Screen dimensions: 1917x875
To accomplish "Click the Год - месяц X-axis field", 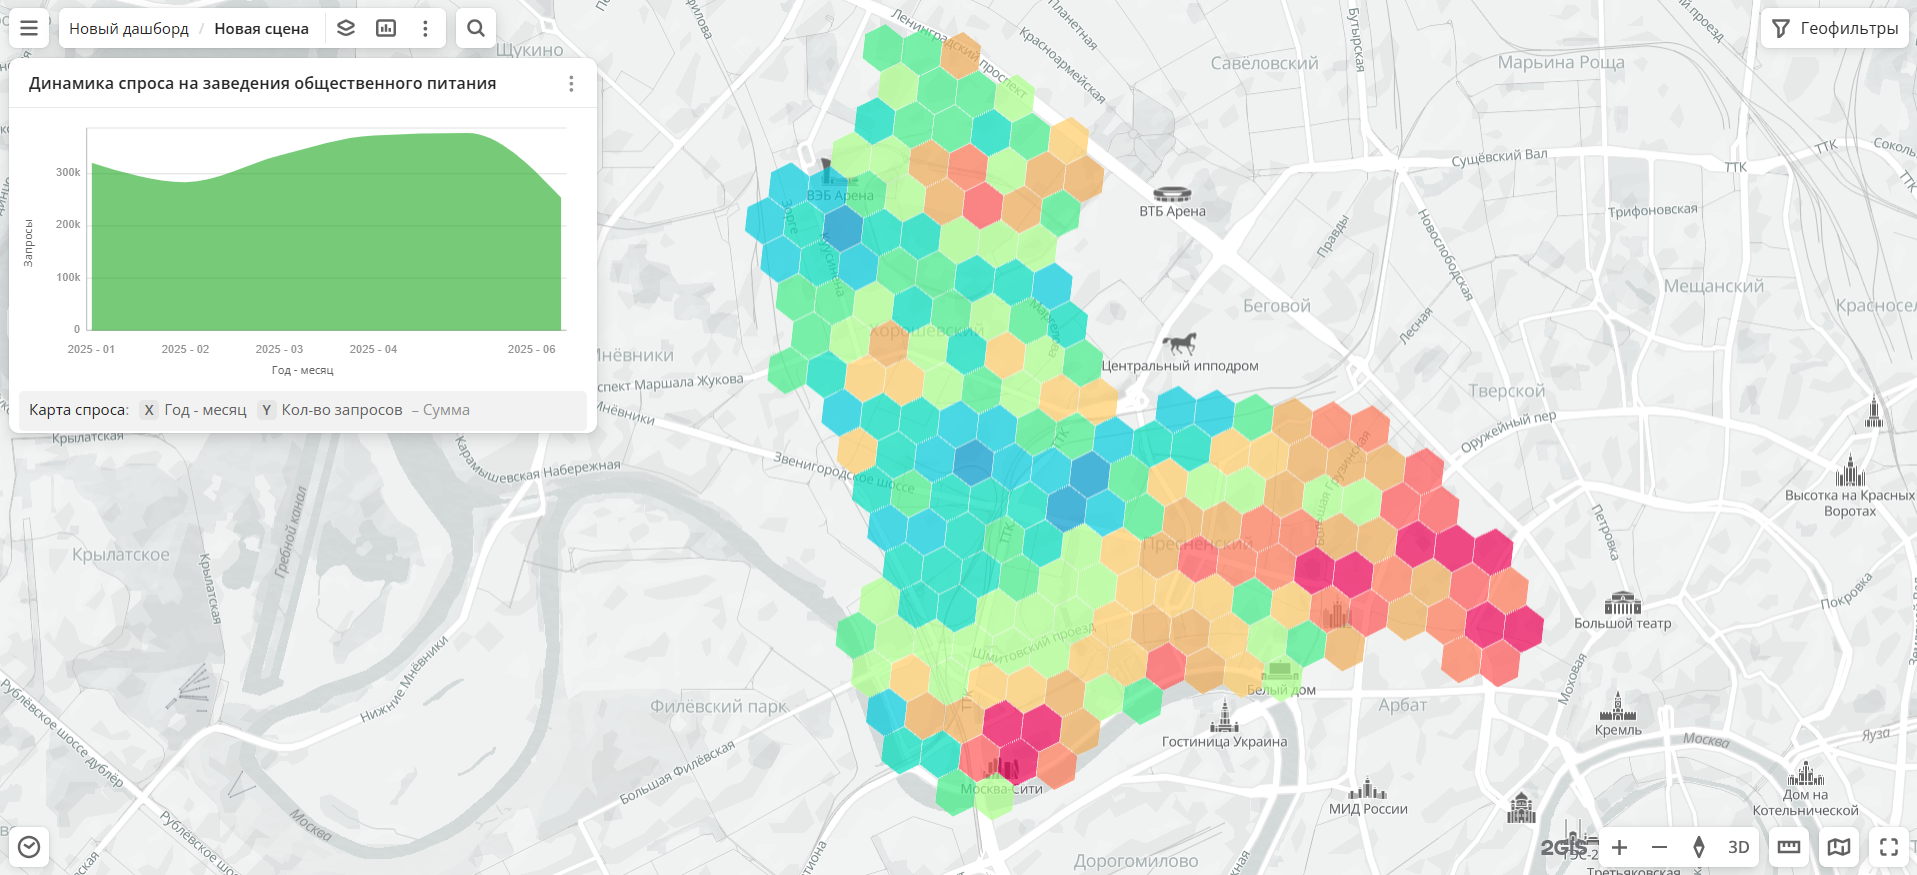I will (205, 410).
